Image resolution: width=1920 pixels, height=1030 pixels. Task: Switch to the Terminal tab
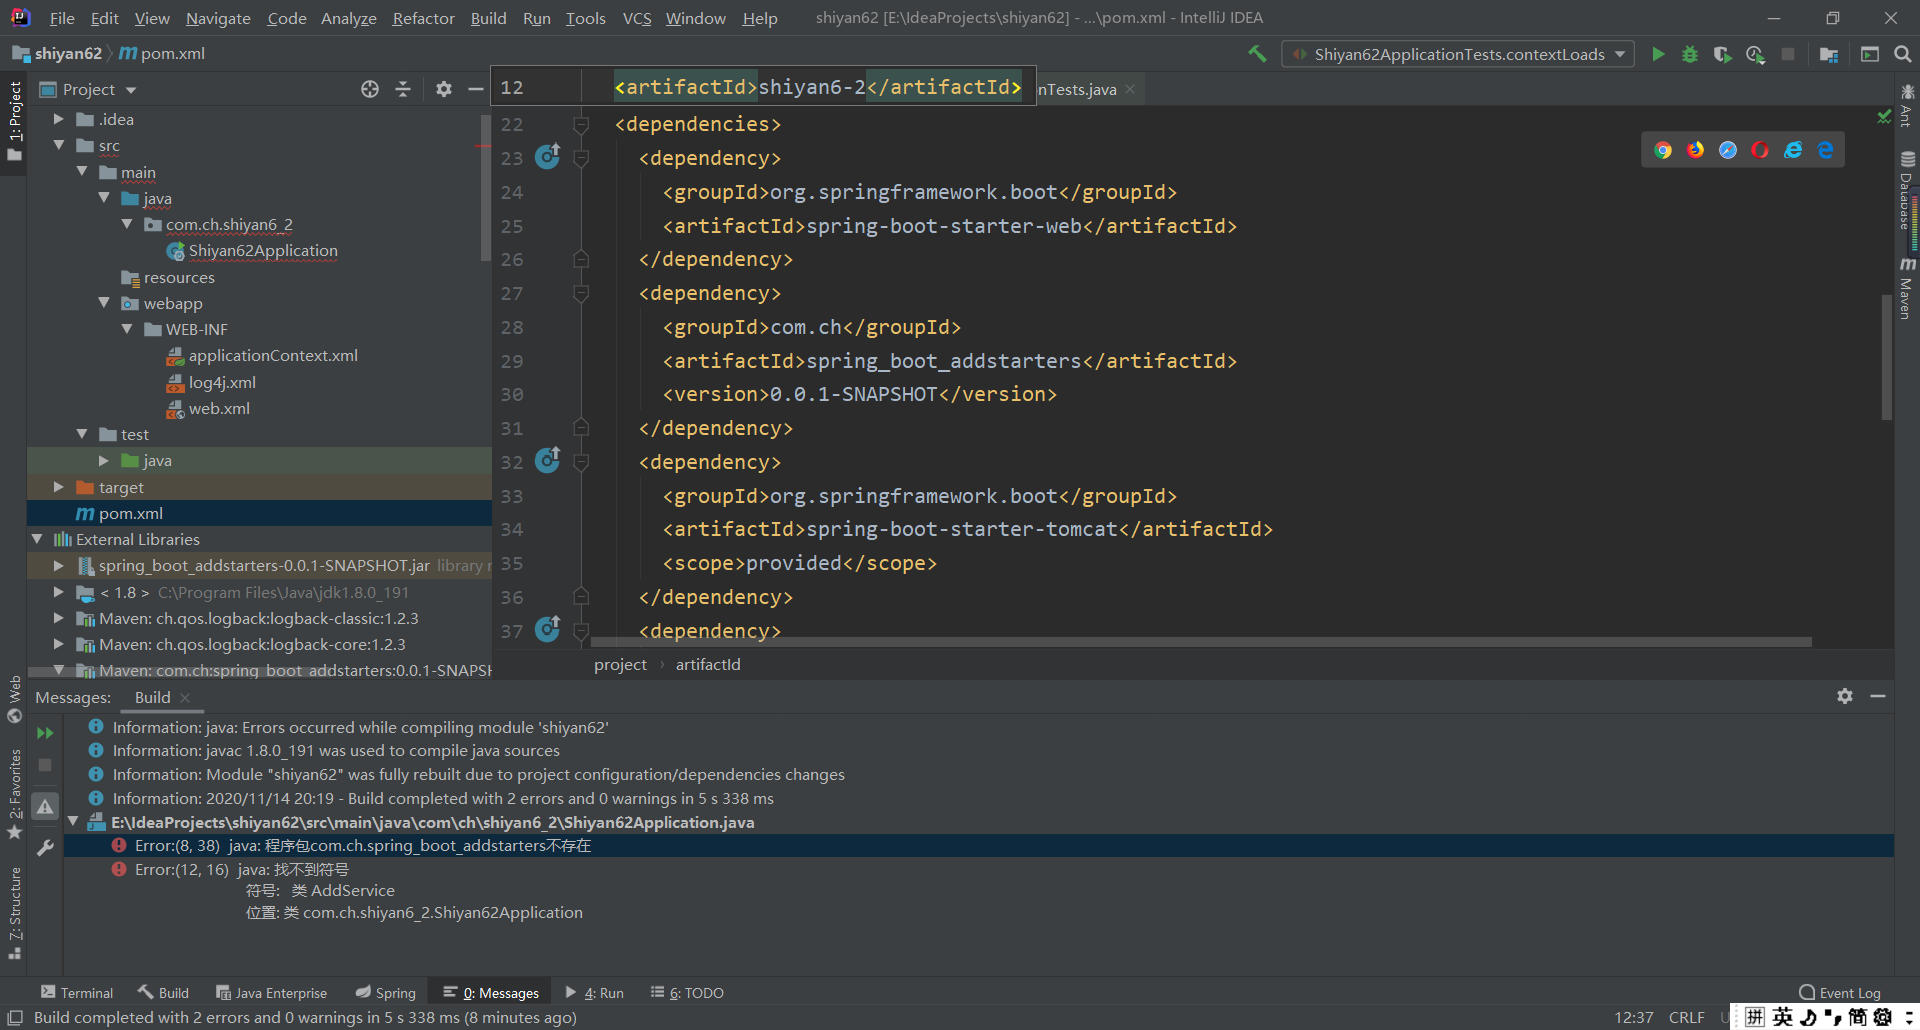(77, 993)
